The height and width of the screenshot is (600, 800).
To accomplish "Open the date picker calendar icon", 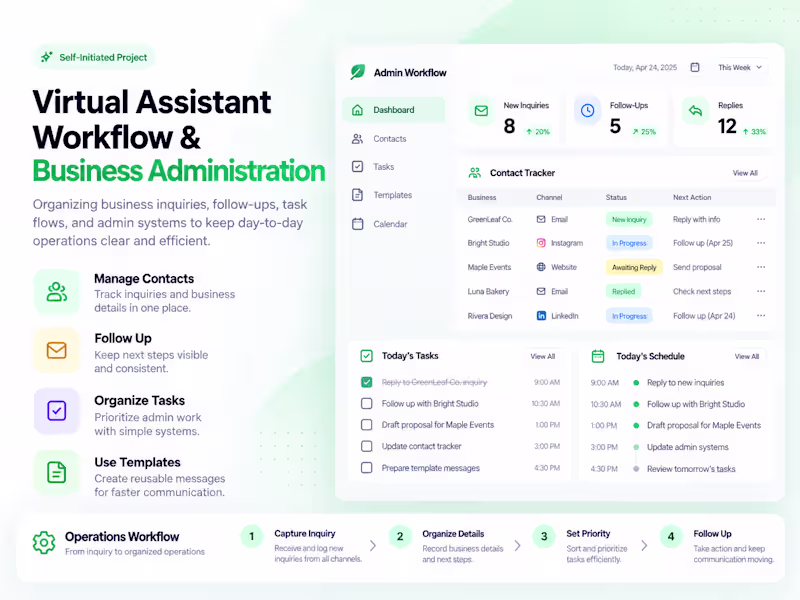I will pyautogui.click(x=695, y=67).
